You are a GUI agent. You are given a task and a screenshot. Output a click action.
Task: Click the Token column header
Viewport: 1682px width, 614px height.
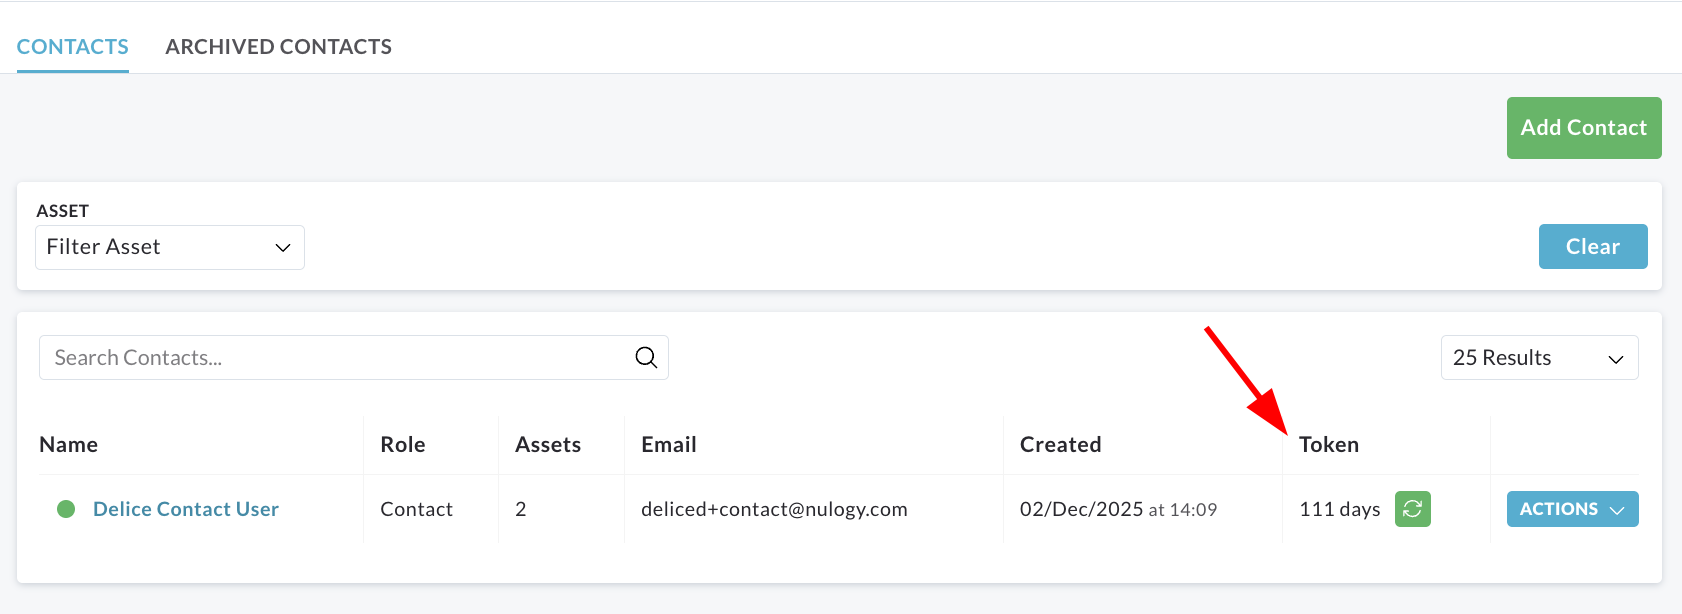click(x=1329, y=445)
